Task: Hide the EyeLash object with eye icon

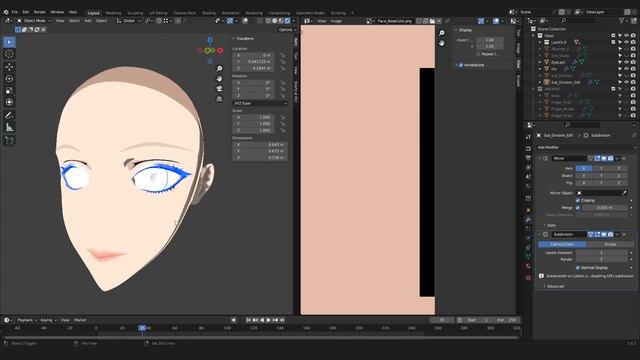Action: tap(627, 62)
